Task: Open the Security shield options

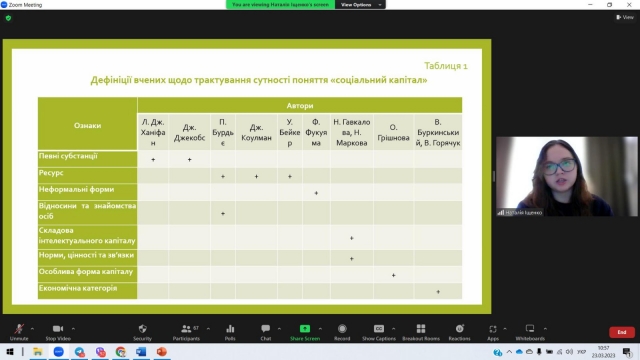Action: click(142, 332)
